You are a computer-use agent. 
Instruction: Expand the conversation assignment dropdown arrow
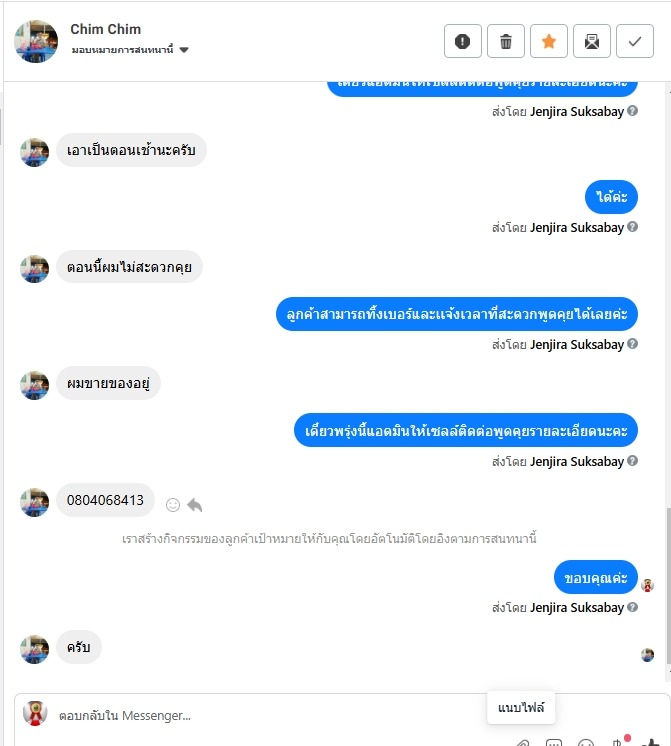pos(184,50)
